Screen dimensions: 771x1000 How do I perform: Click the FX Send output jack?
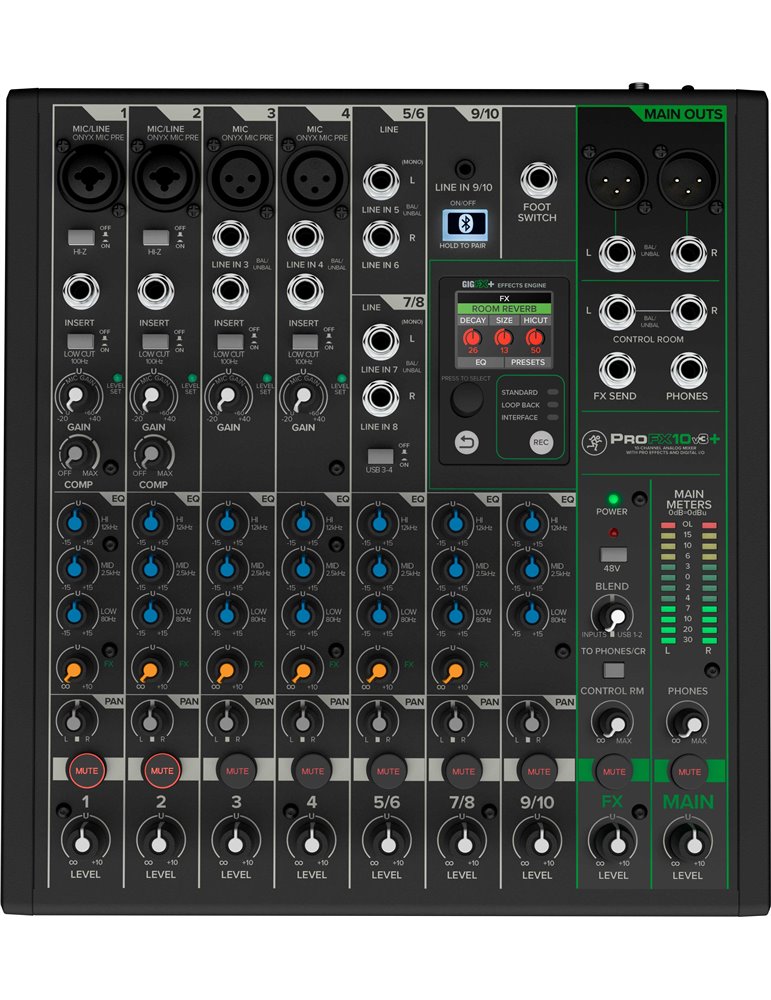616,370
